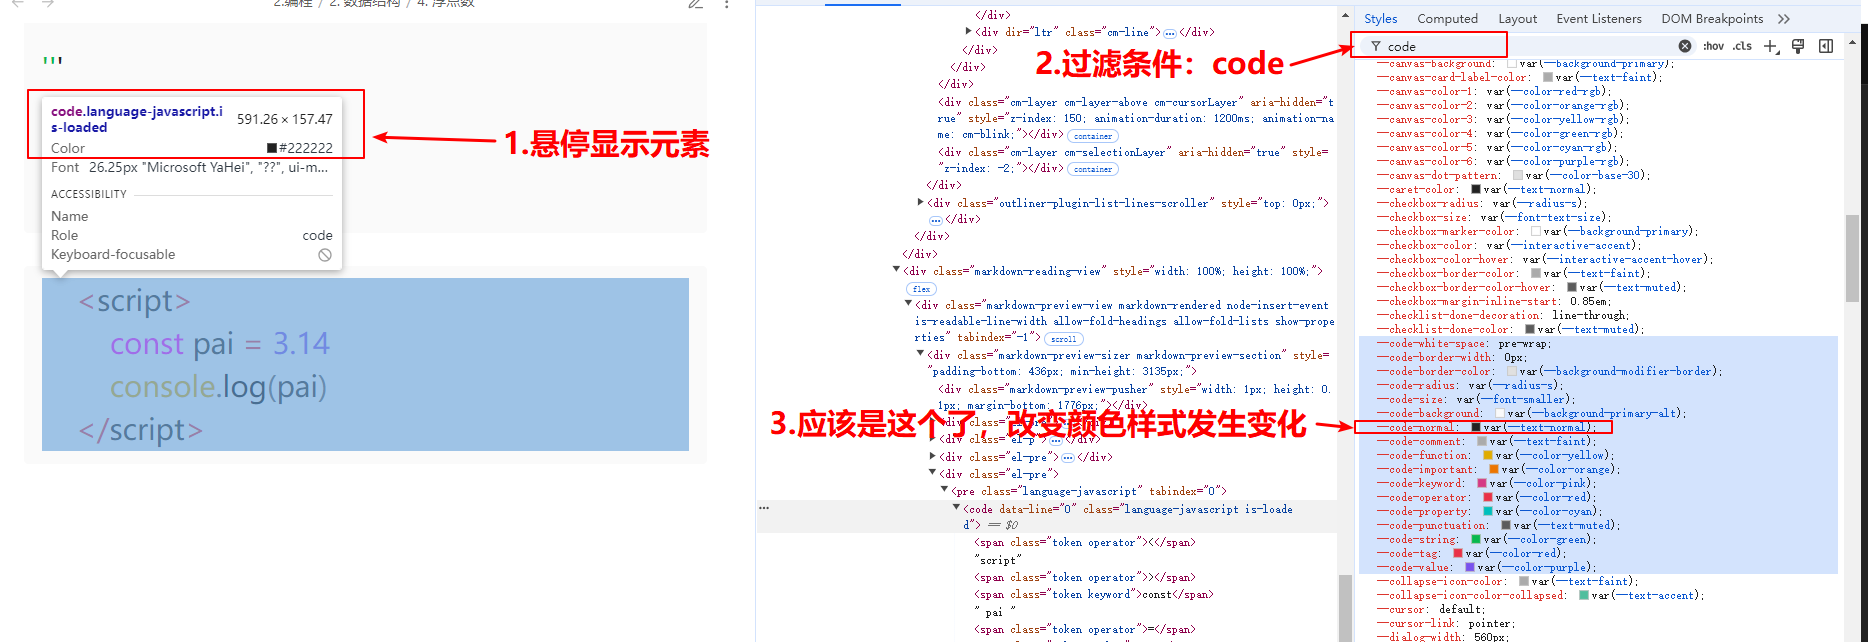1868x642 pixels.
Task: Toggle the .cls element classes panel
Action: (1742, 46)
